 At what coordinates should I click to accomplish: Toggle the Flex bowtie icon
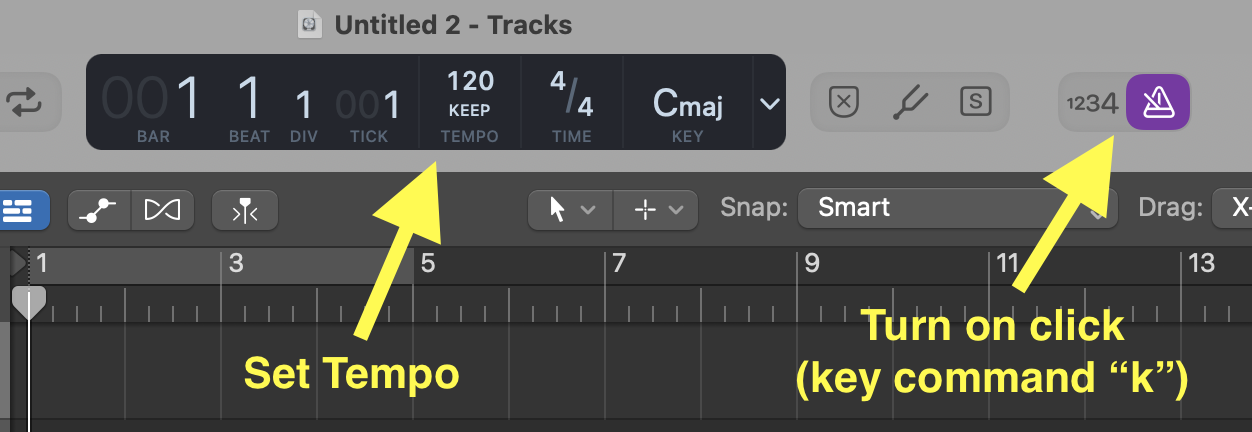coord(161,210)
